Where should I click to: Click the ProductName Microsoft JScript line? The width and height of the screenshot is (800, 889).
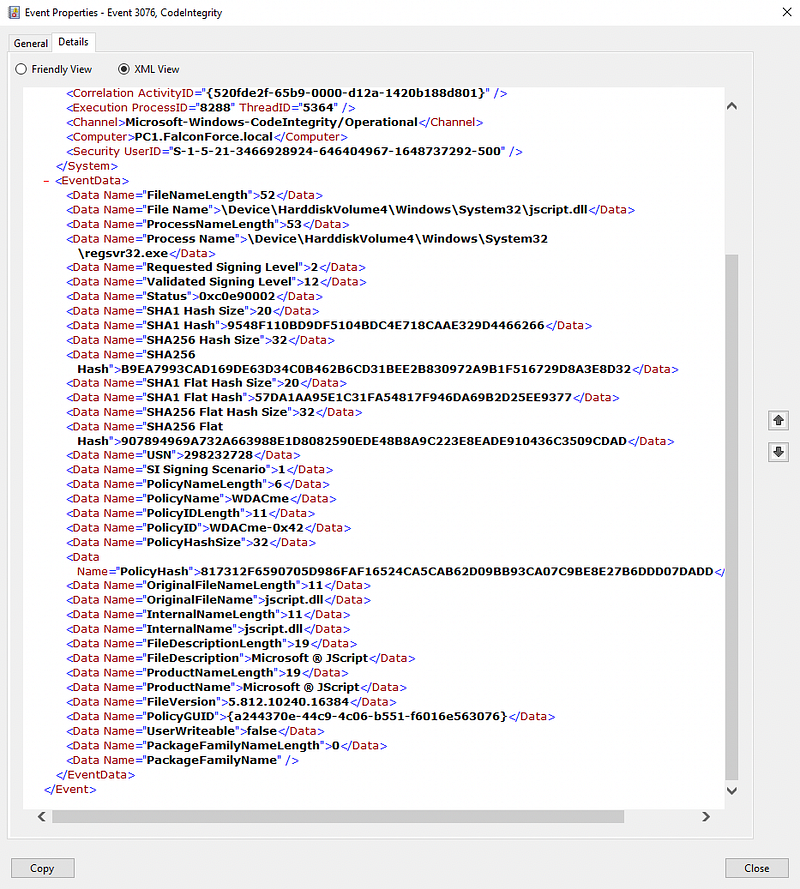point(236,688)
